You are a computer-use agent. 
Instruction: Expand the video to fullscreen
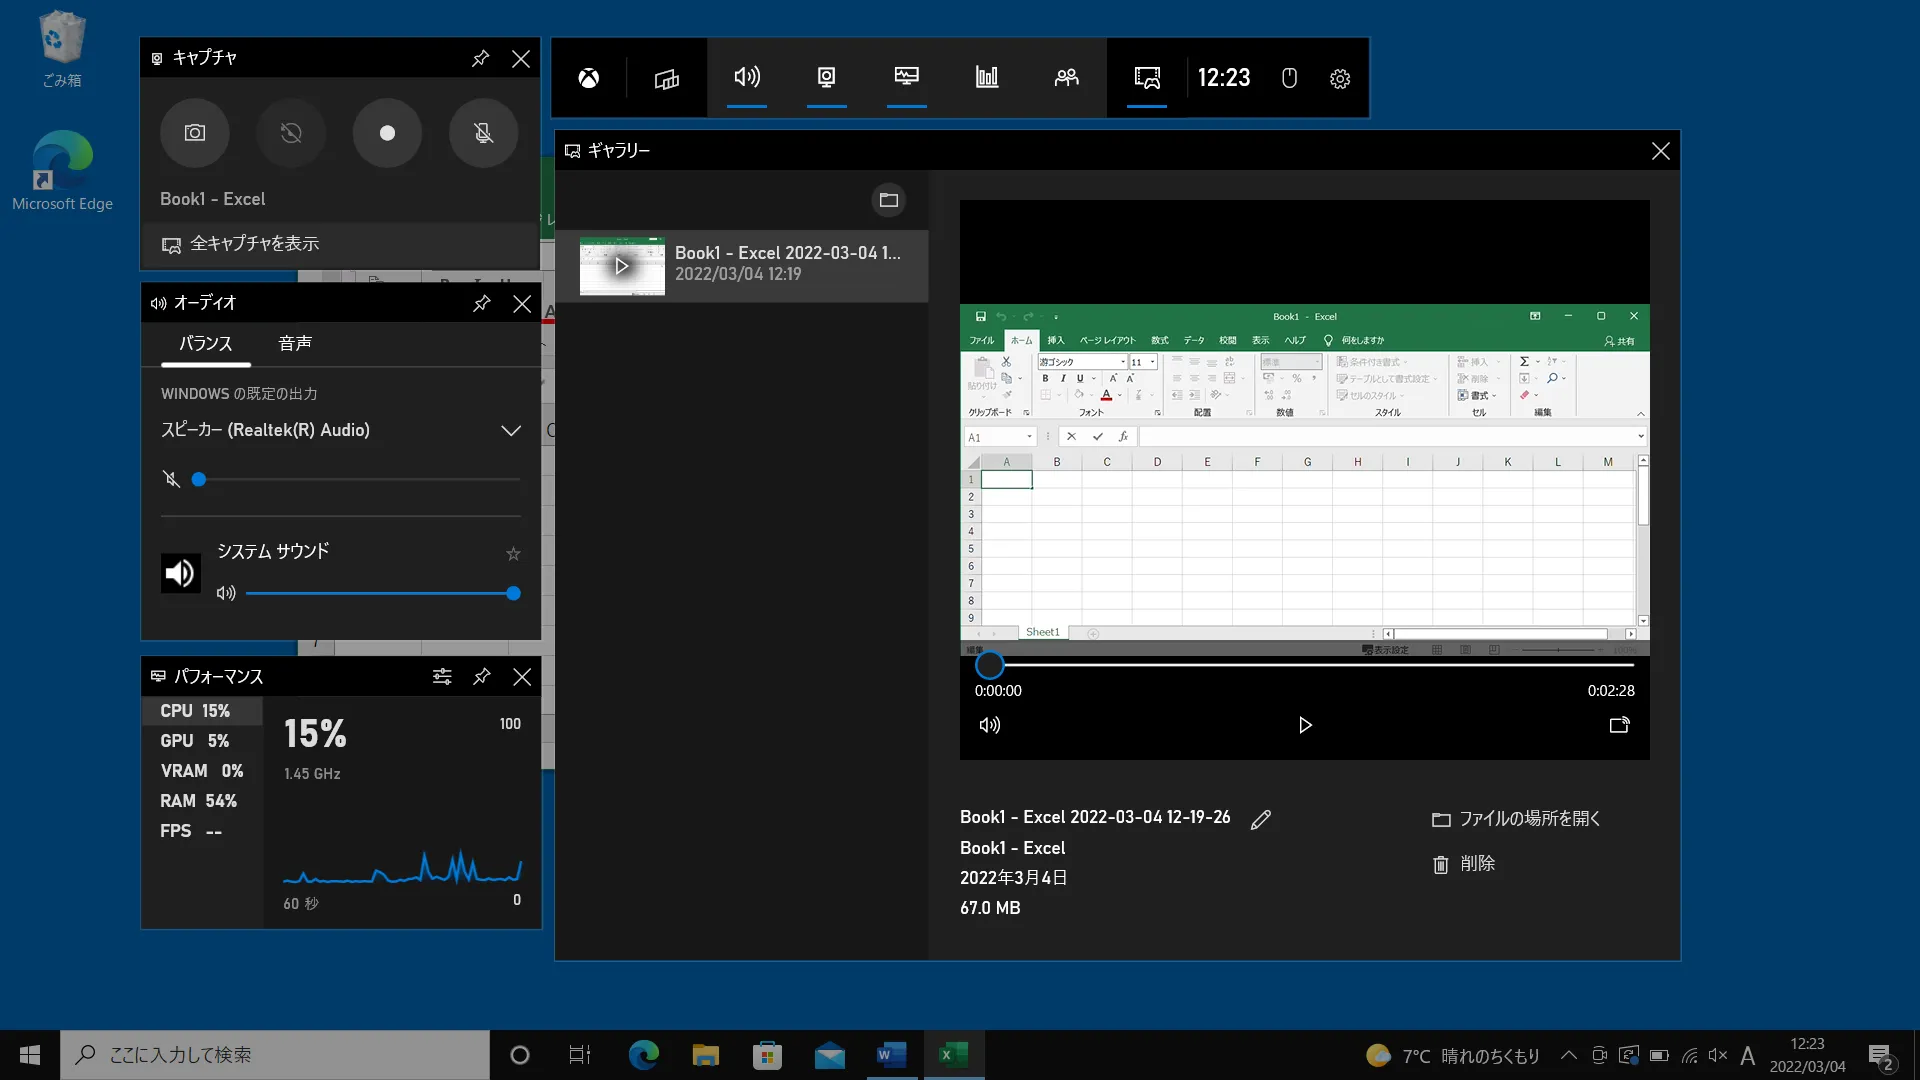pos(1620,725)
